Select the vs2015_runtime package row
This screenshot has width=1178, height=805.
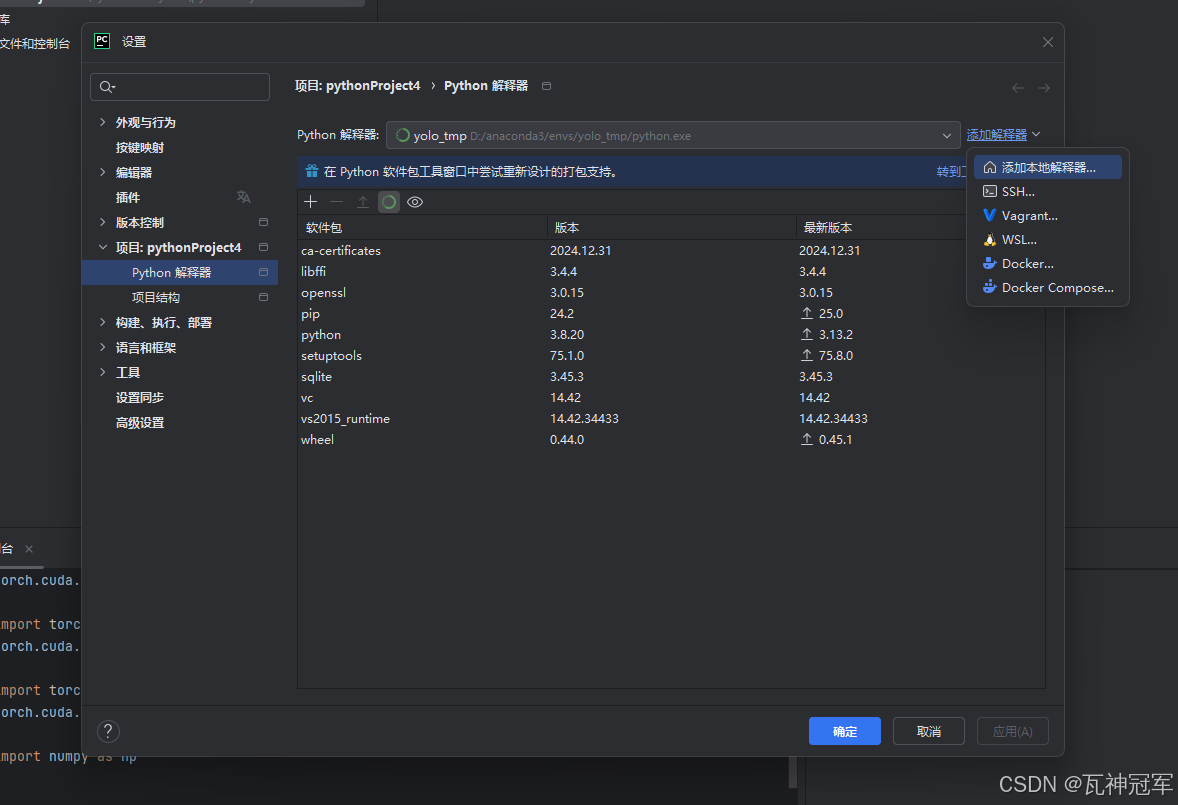click(x=671, y=419)
